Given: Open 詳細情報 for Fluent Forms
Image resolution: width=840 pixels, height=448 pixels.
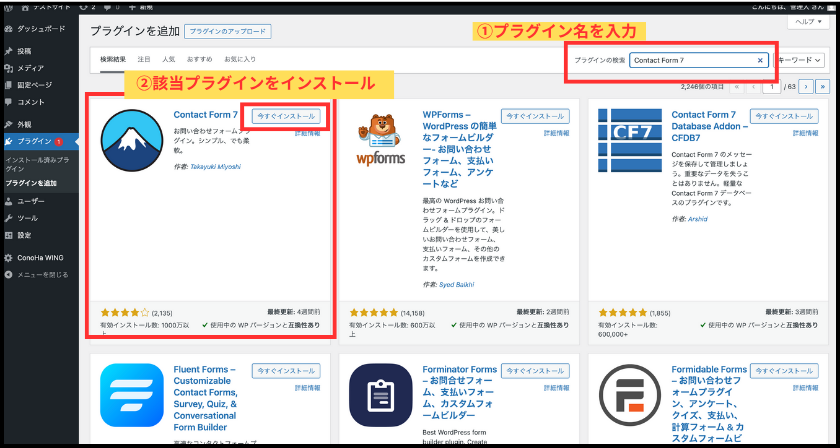Looking at the screenshot, I should click(x=308, y=388).
